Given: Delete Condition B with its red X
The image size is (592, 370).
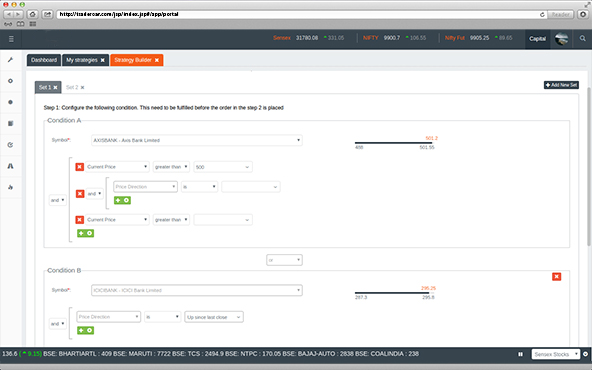Looking at the screenshot, I should click(x=556, y=277).
